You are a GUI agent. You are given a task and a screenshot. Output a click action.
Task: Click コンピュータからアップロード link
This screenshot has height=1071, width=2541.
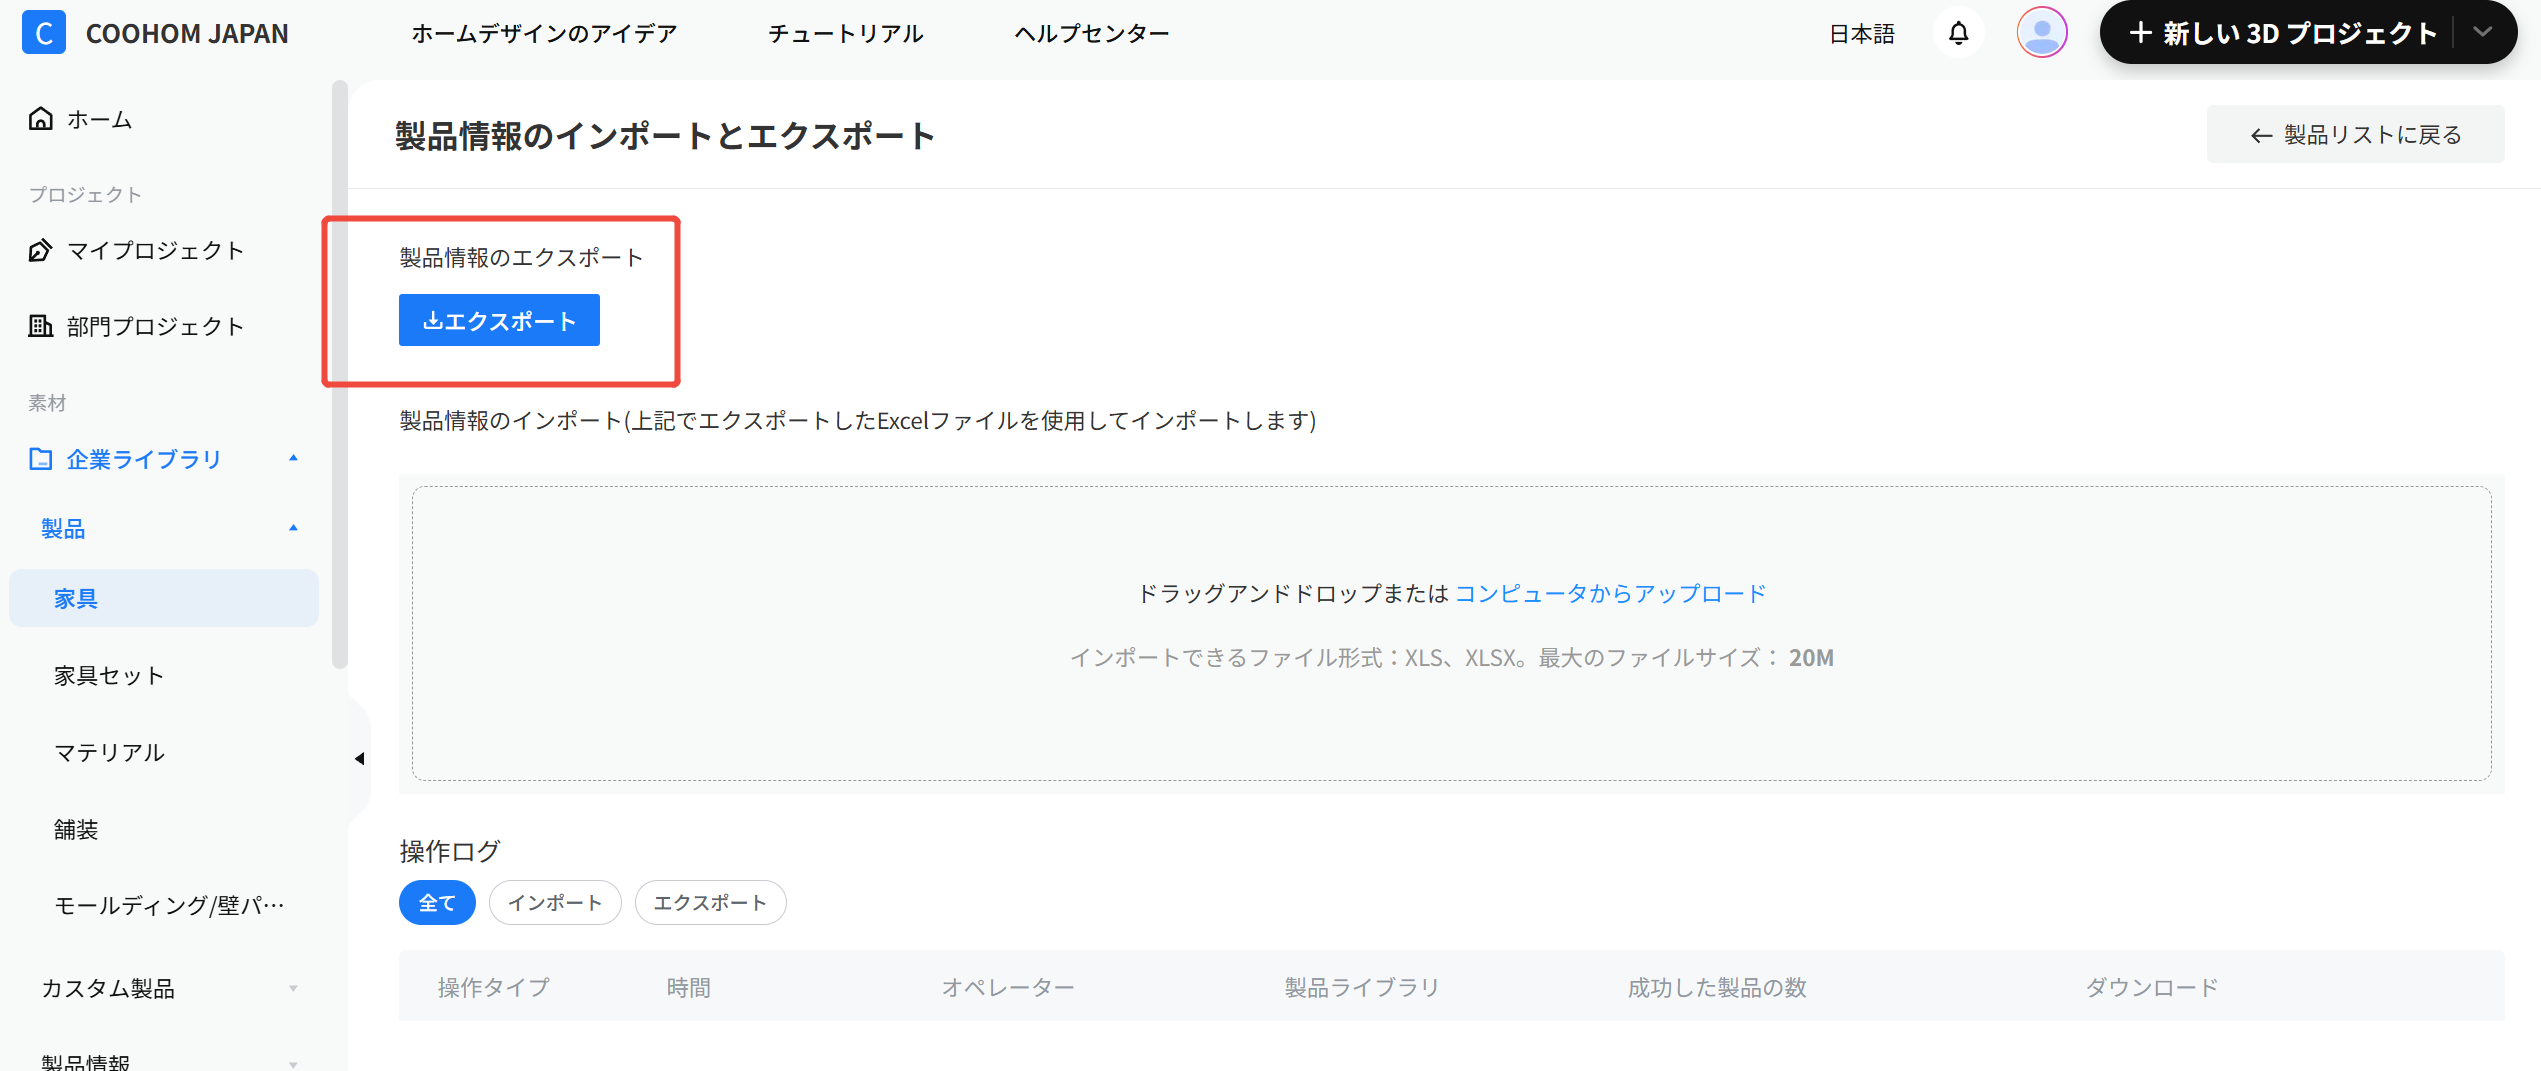(x=1610, y=593)
